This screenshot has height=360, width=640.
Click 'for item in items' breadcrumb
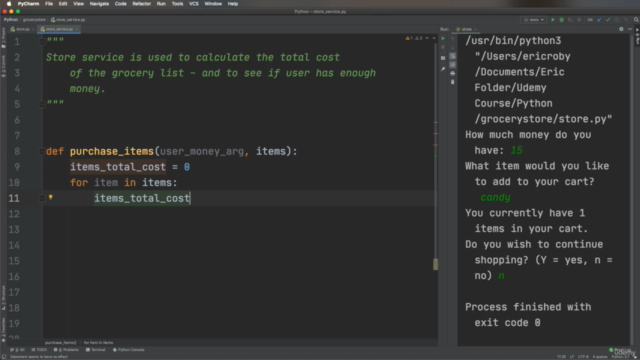[x=98, y=343]
